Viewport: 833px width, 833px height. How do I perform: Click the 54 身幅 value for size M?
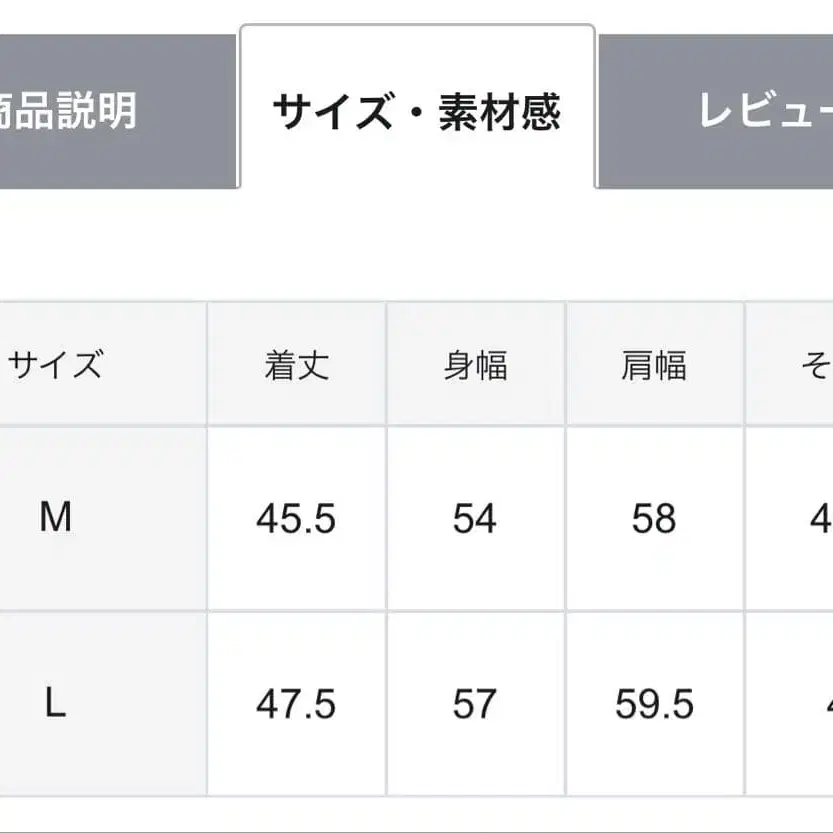pyautogui.click(x=477, y=518)
